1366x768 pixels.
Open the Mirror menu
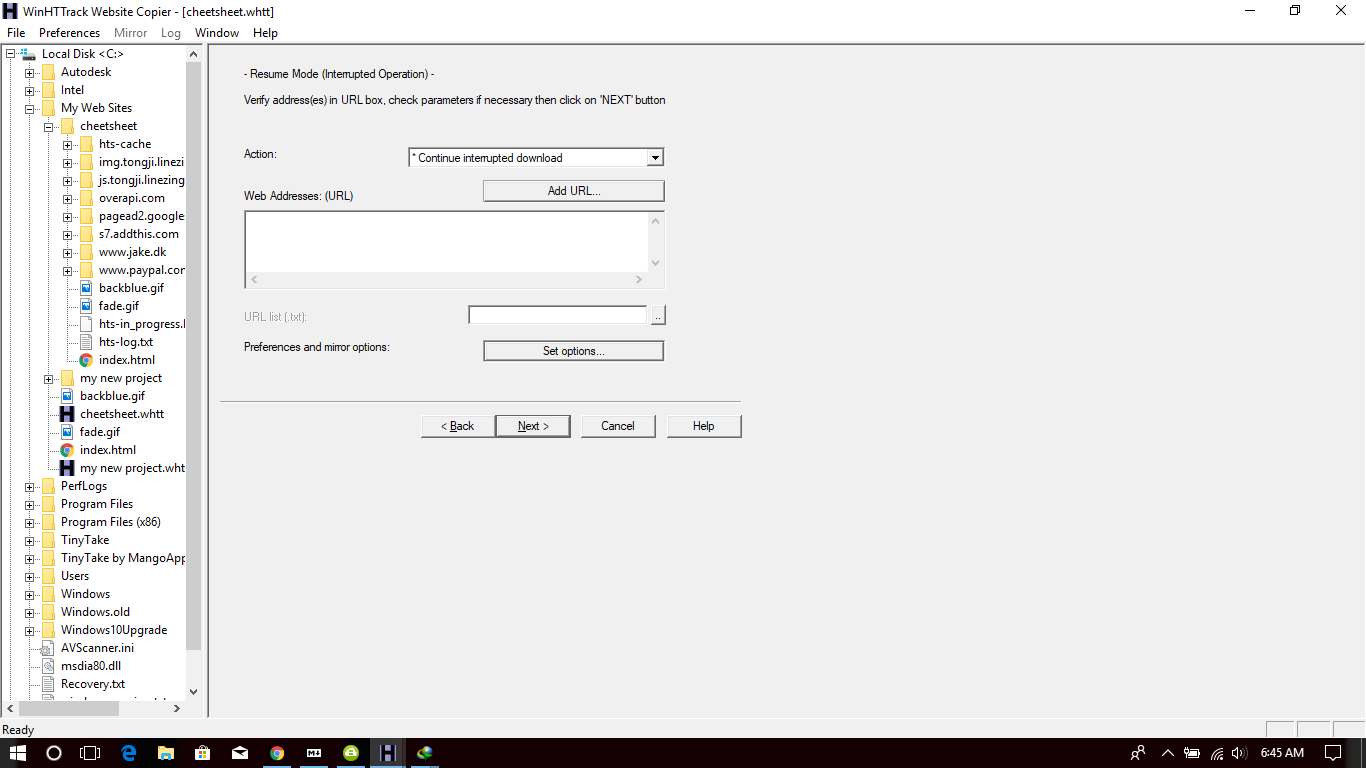click(x=130, y=32)
